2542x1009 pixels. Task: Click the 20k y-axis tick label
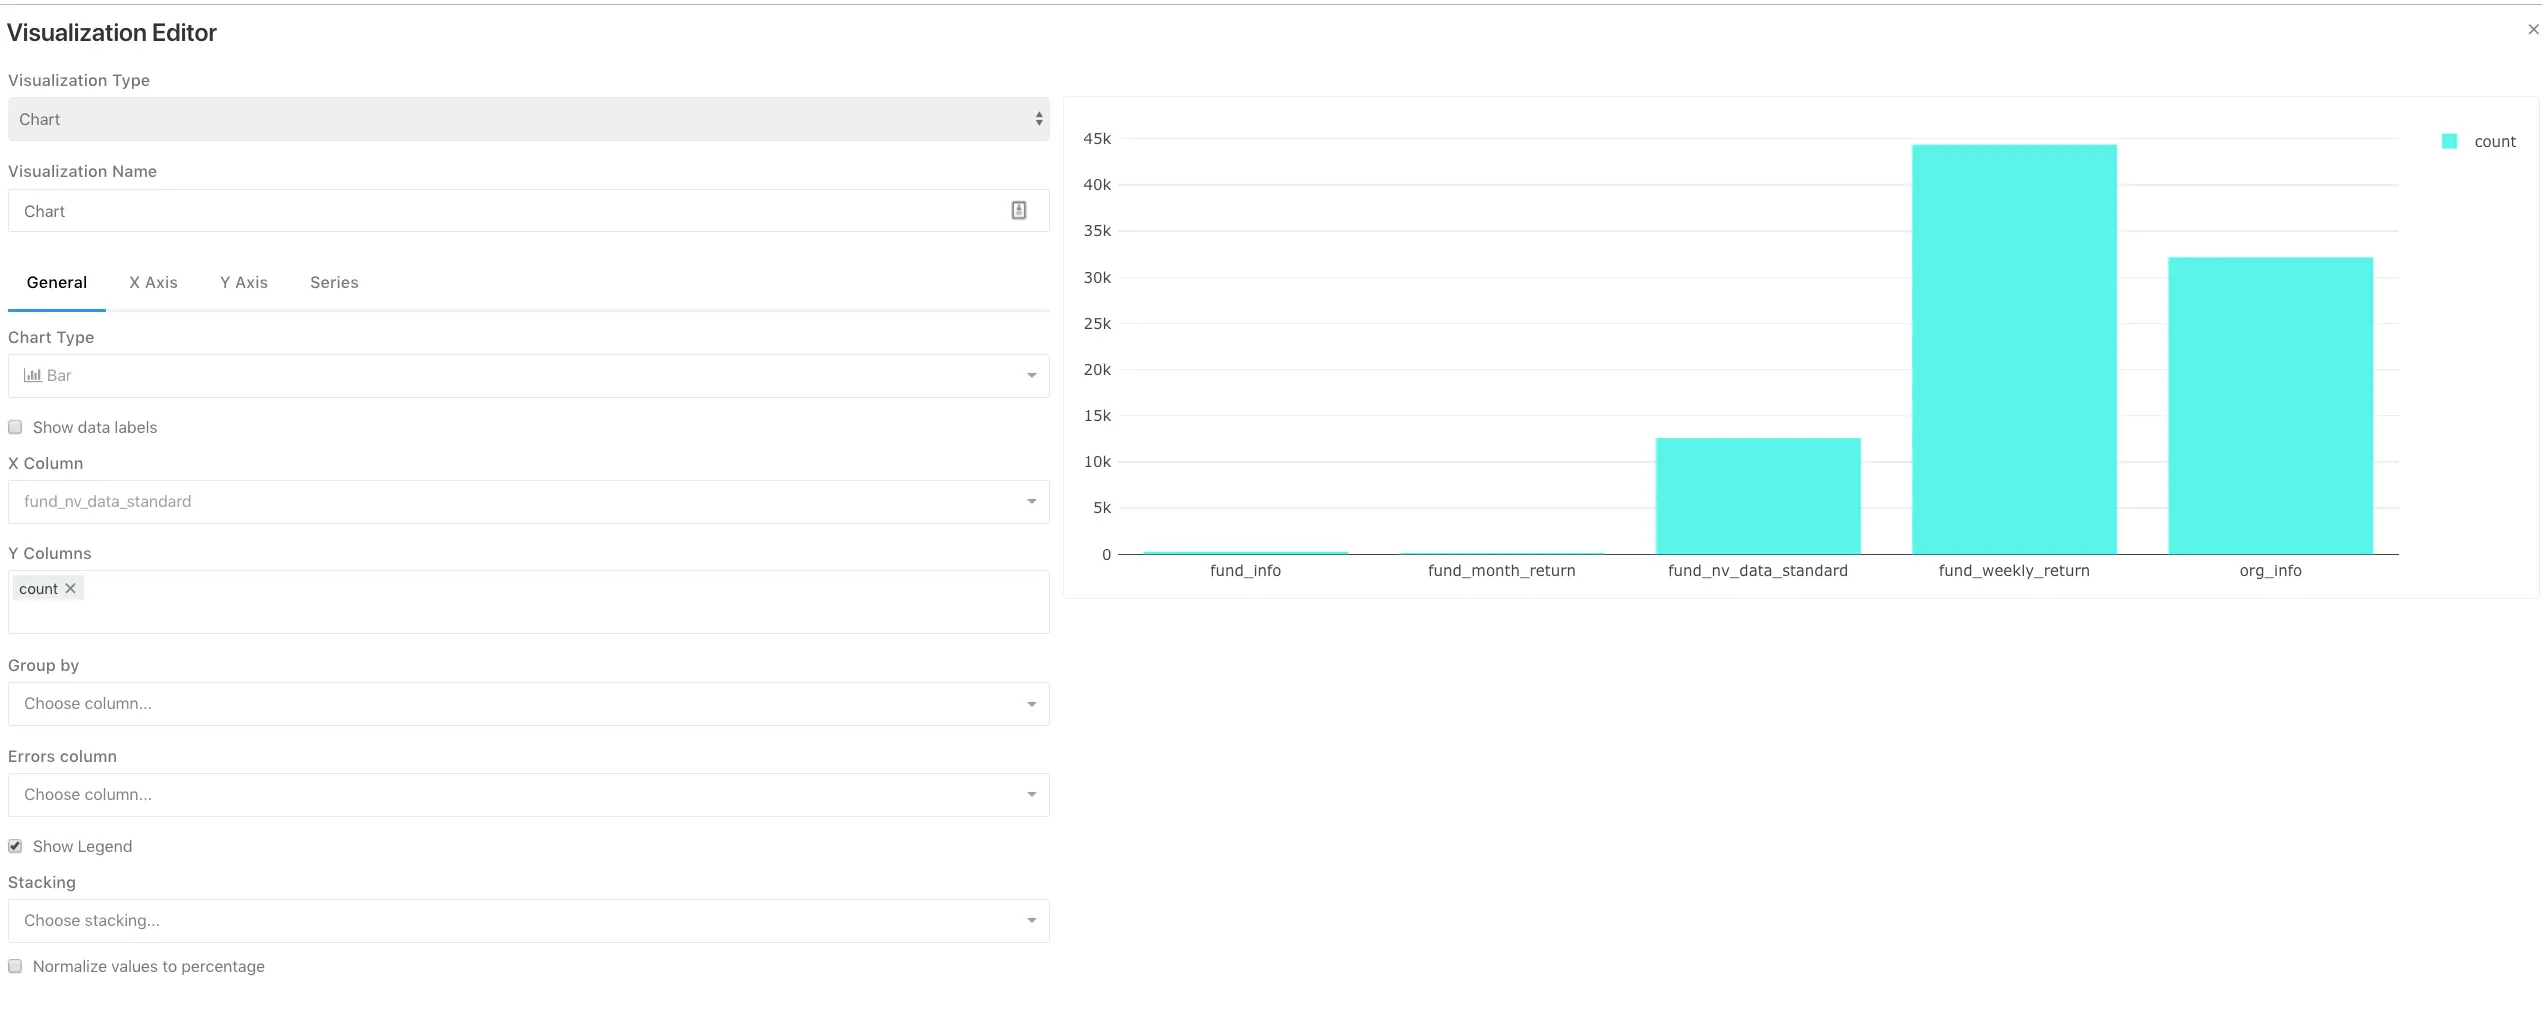pos(1097,370)
